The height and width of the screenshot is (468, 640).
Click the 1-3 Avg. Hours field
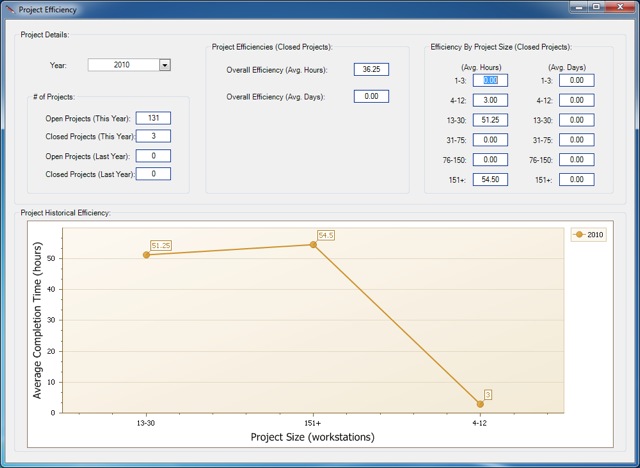tap(491, 80)
